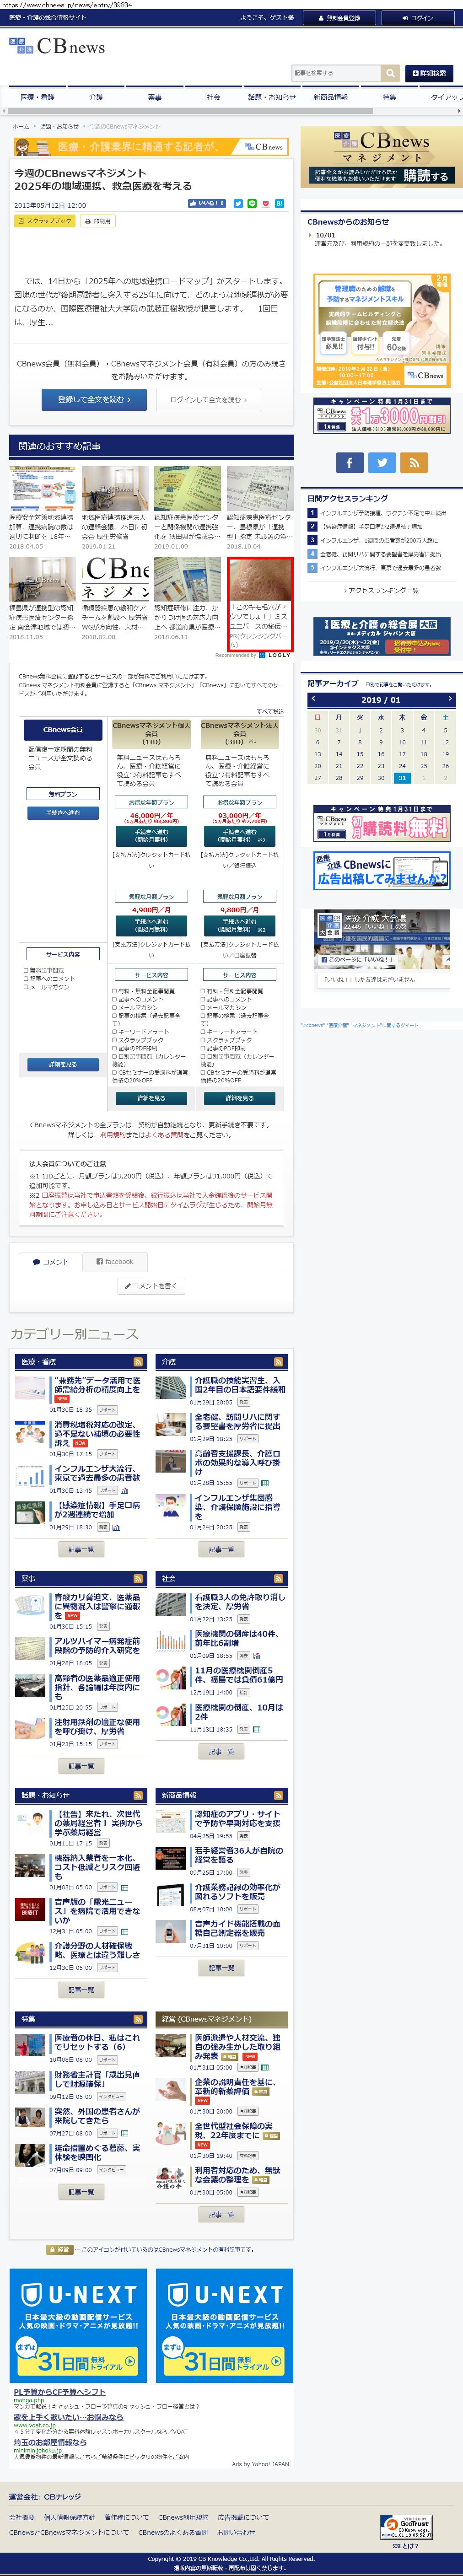Open the 個人情報保護方針 footer link
Image resolution: width=463 pixels, height=2576 pixels.
point(69,2517)
